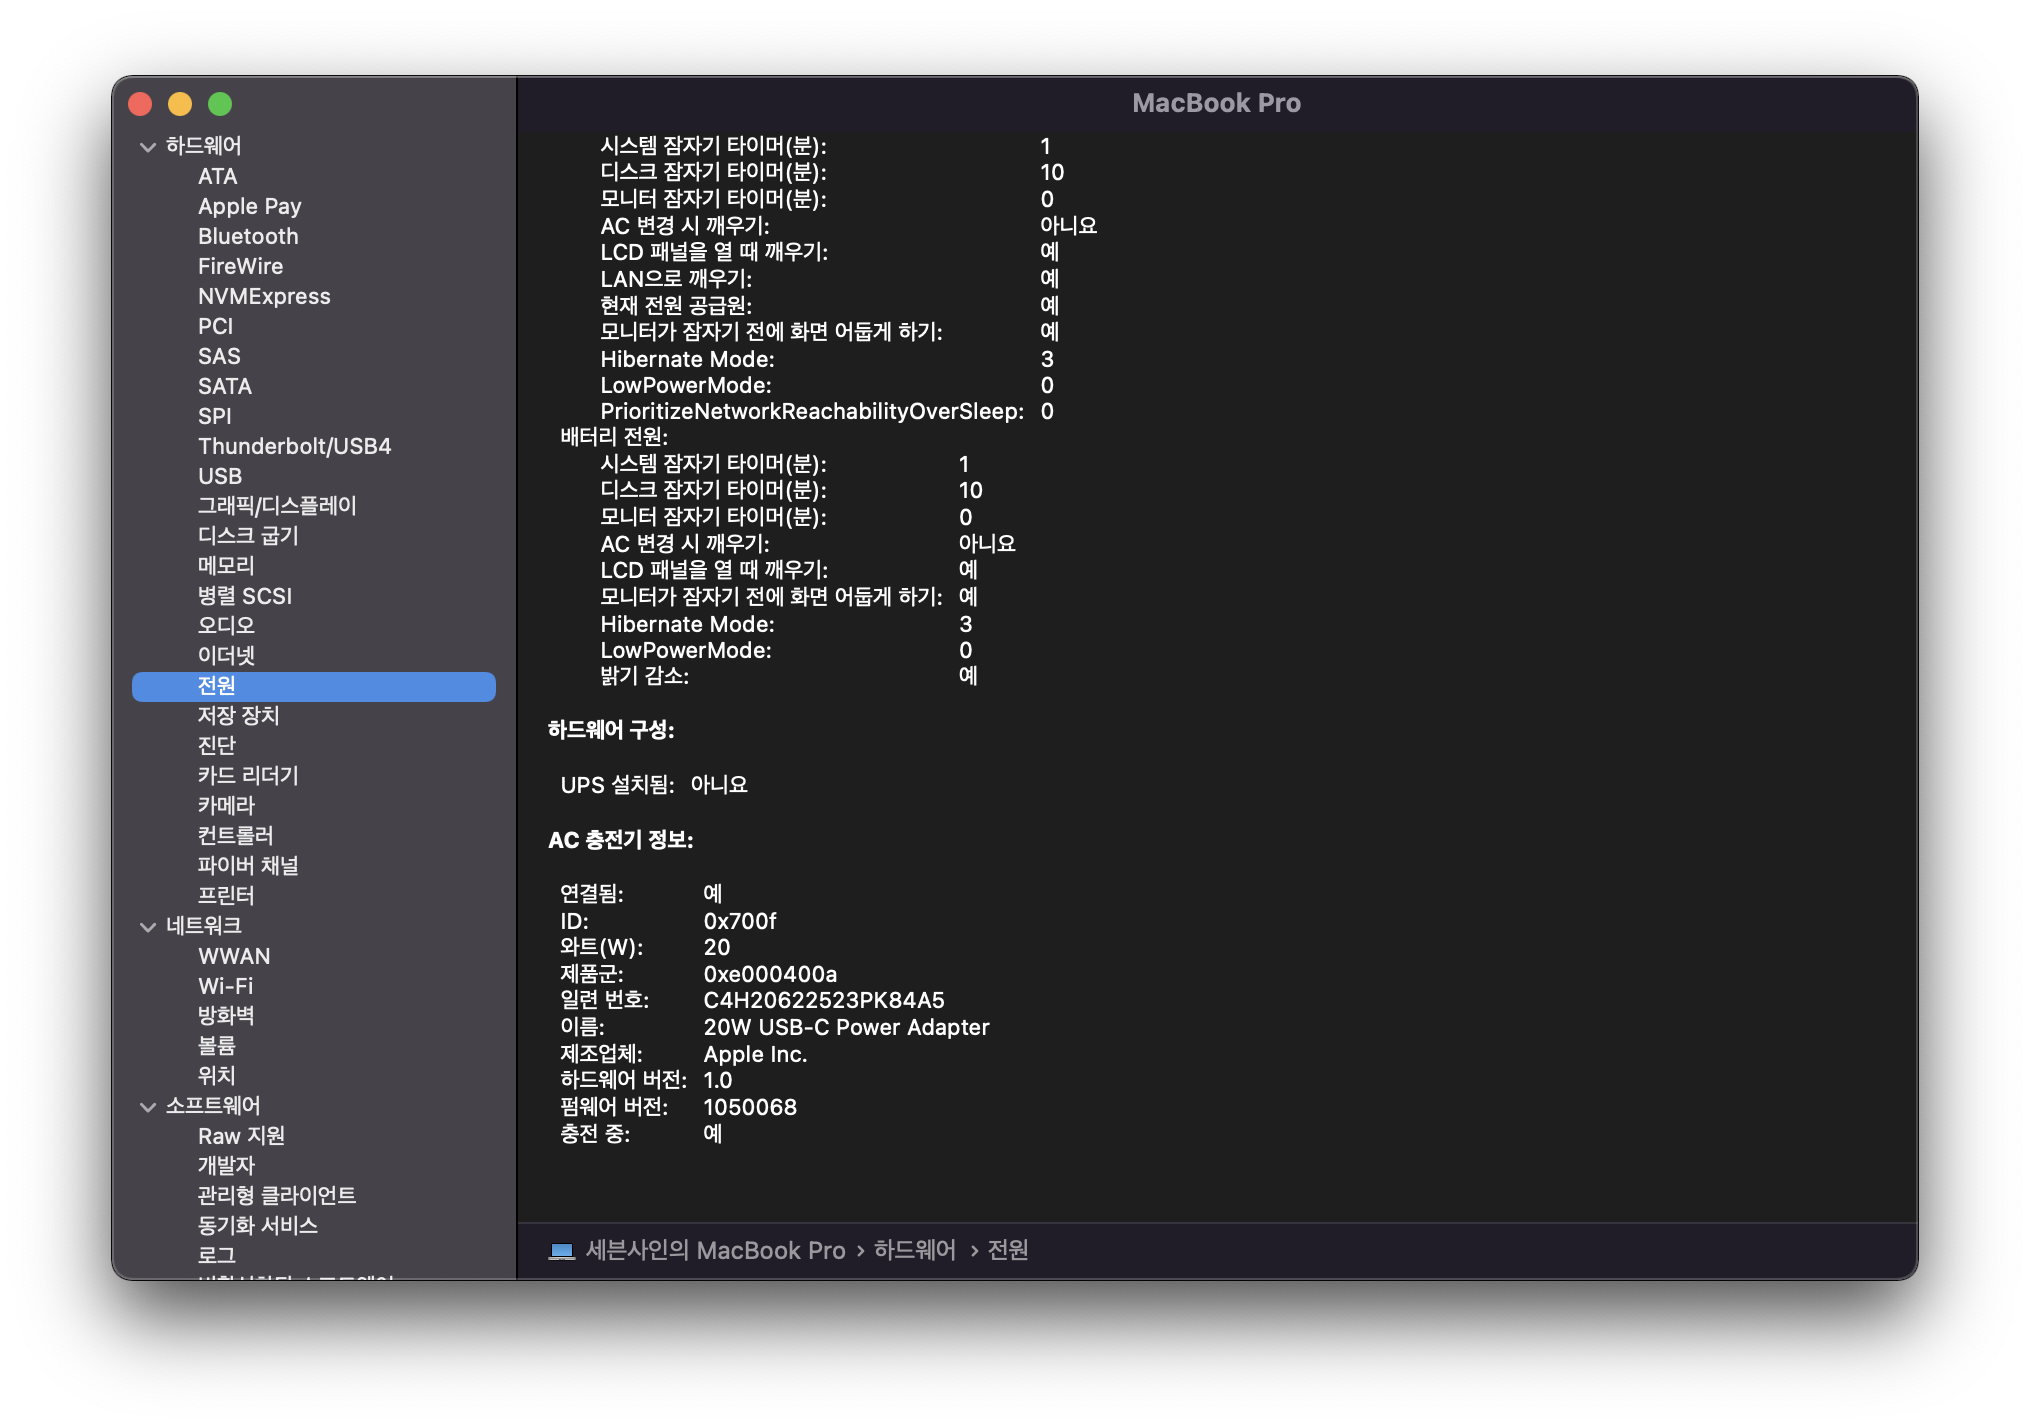Click the charger serial number value
2030x1428 pixels.
(x=824, y=1000)
